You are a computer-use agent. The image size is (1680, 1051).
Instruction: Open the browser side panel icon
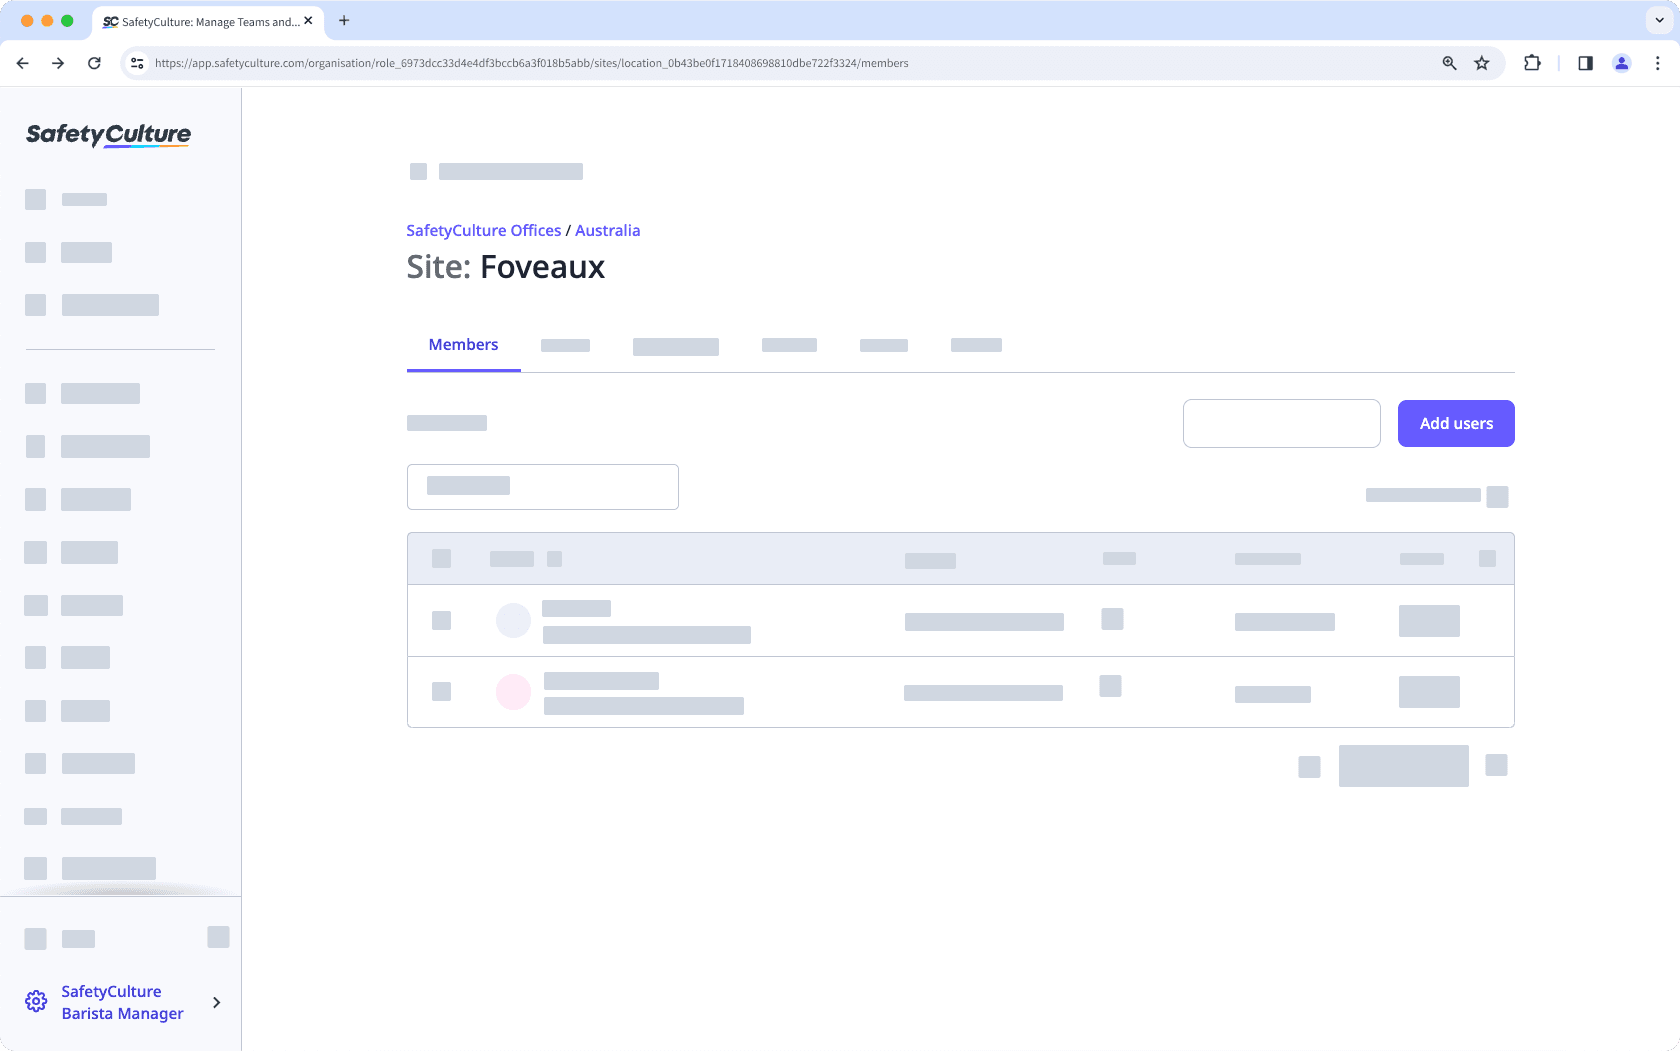[1584, 63]
